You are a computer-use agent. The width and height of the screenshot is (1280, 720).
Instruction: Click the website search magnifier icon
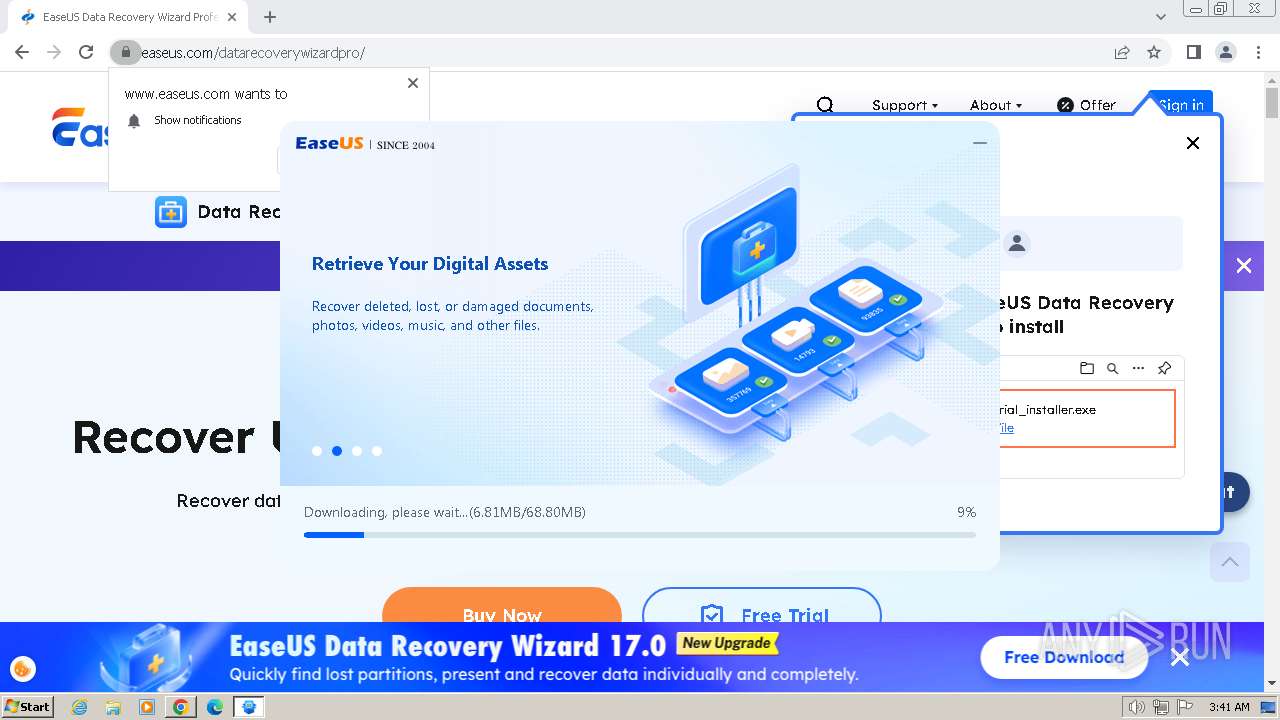[825, 105]
